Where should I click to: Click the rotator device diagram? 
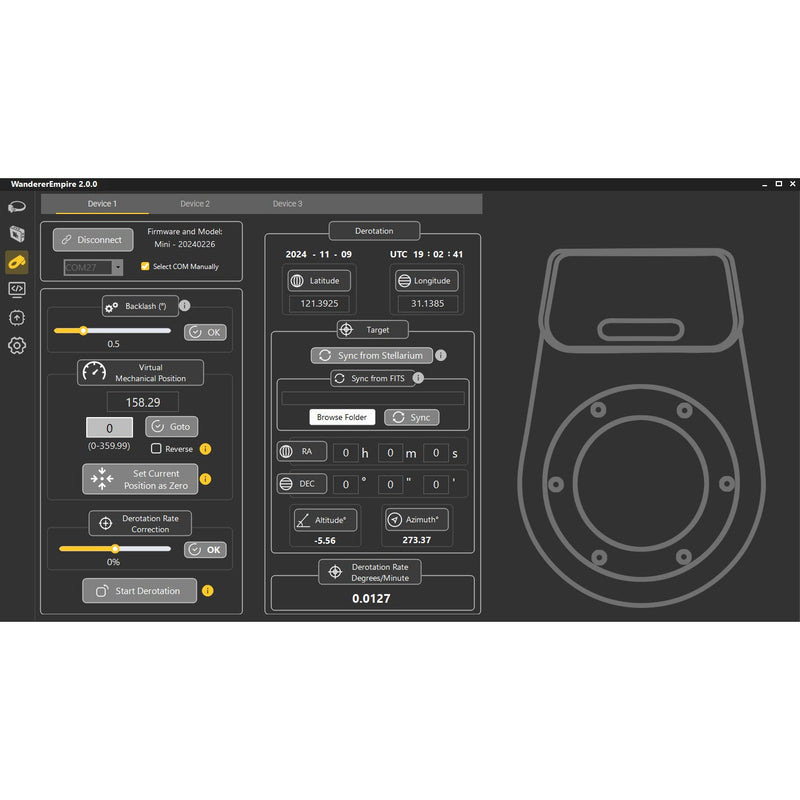pos(641,428)
